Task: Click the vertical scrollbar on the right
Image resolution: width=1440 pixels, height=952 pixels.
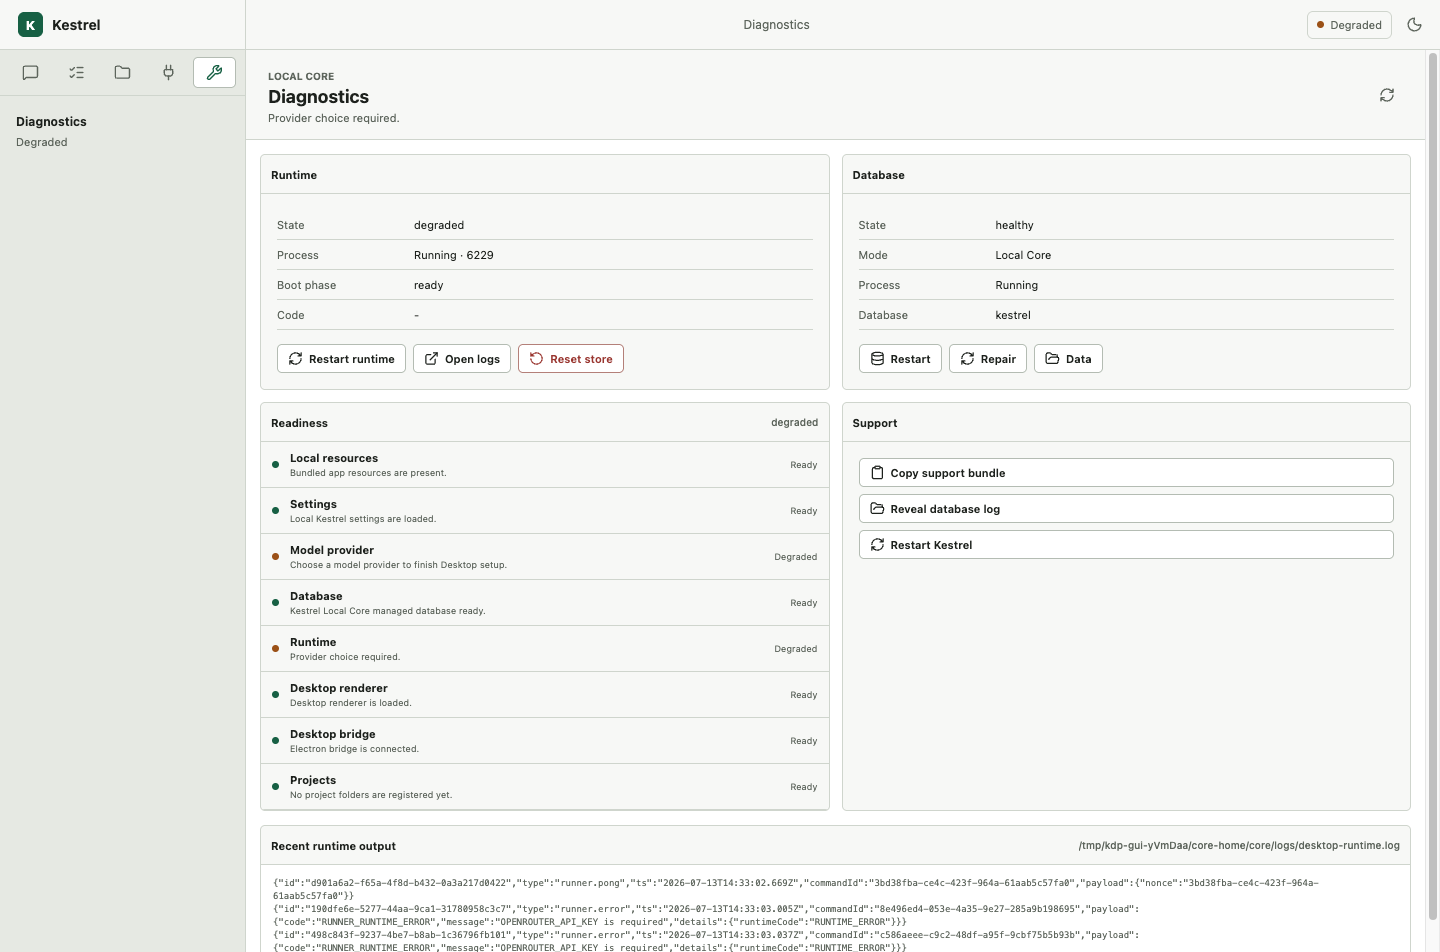Action: [x=1432, y=486]
